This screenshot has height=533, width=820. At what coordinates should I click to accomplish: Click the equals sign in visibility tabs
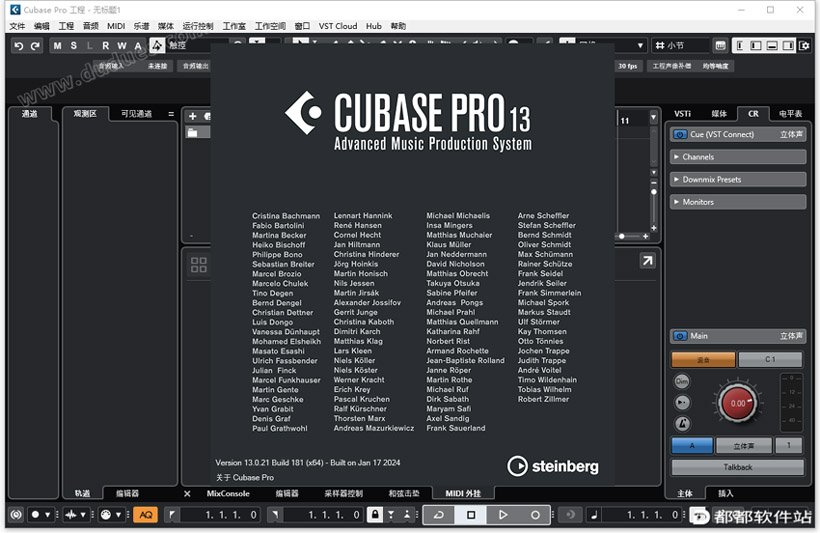pyautogui.click(x=171, y=114)
